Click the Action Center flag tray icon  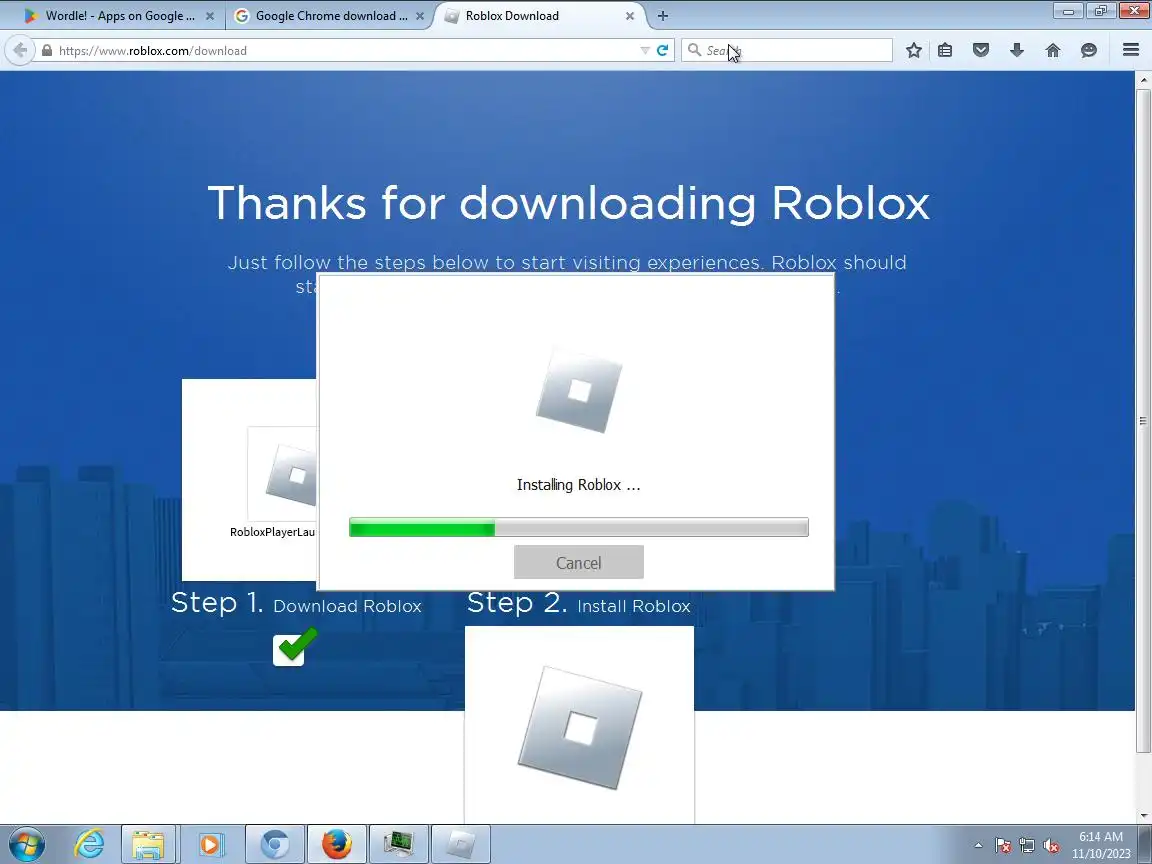point(1003,846)
